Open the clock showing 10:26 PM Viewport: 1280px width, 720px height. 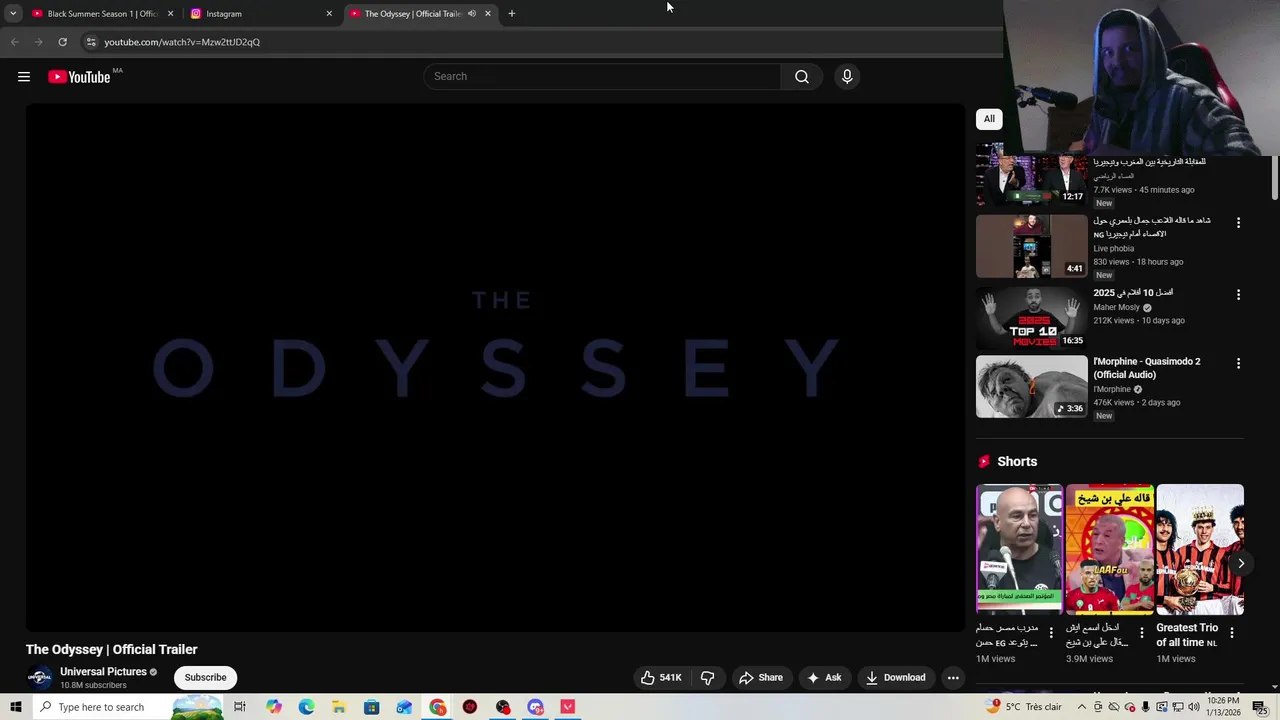coord(1225,707)
